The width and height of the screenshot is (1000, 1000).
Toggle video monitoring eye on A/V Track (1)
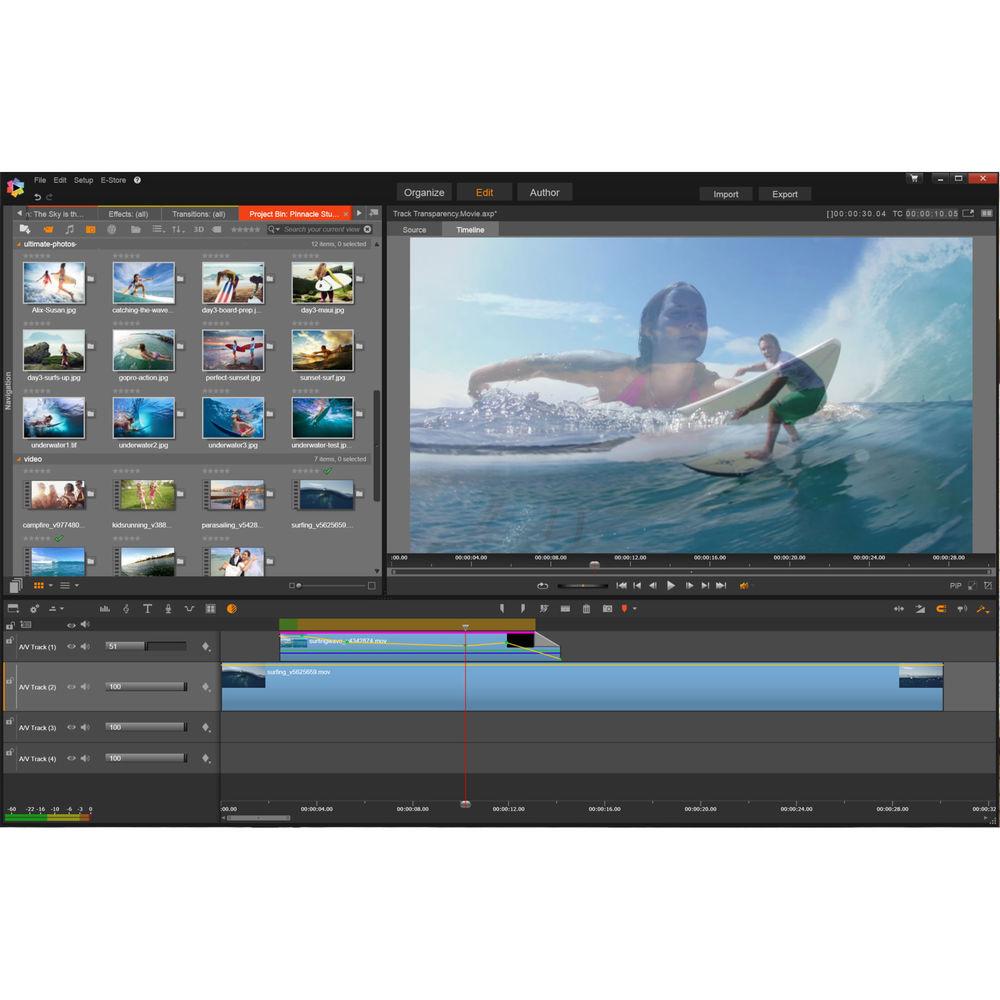tap(70, 646)
